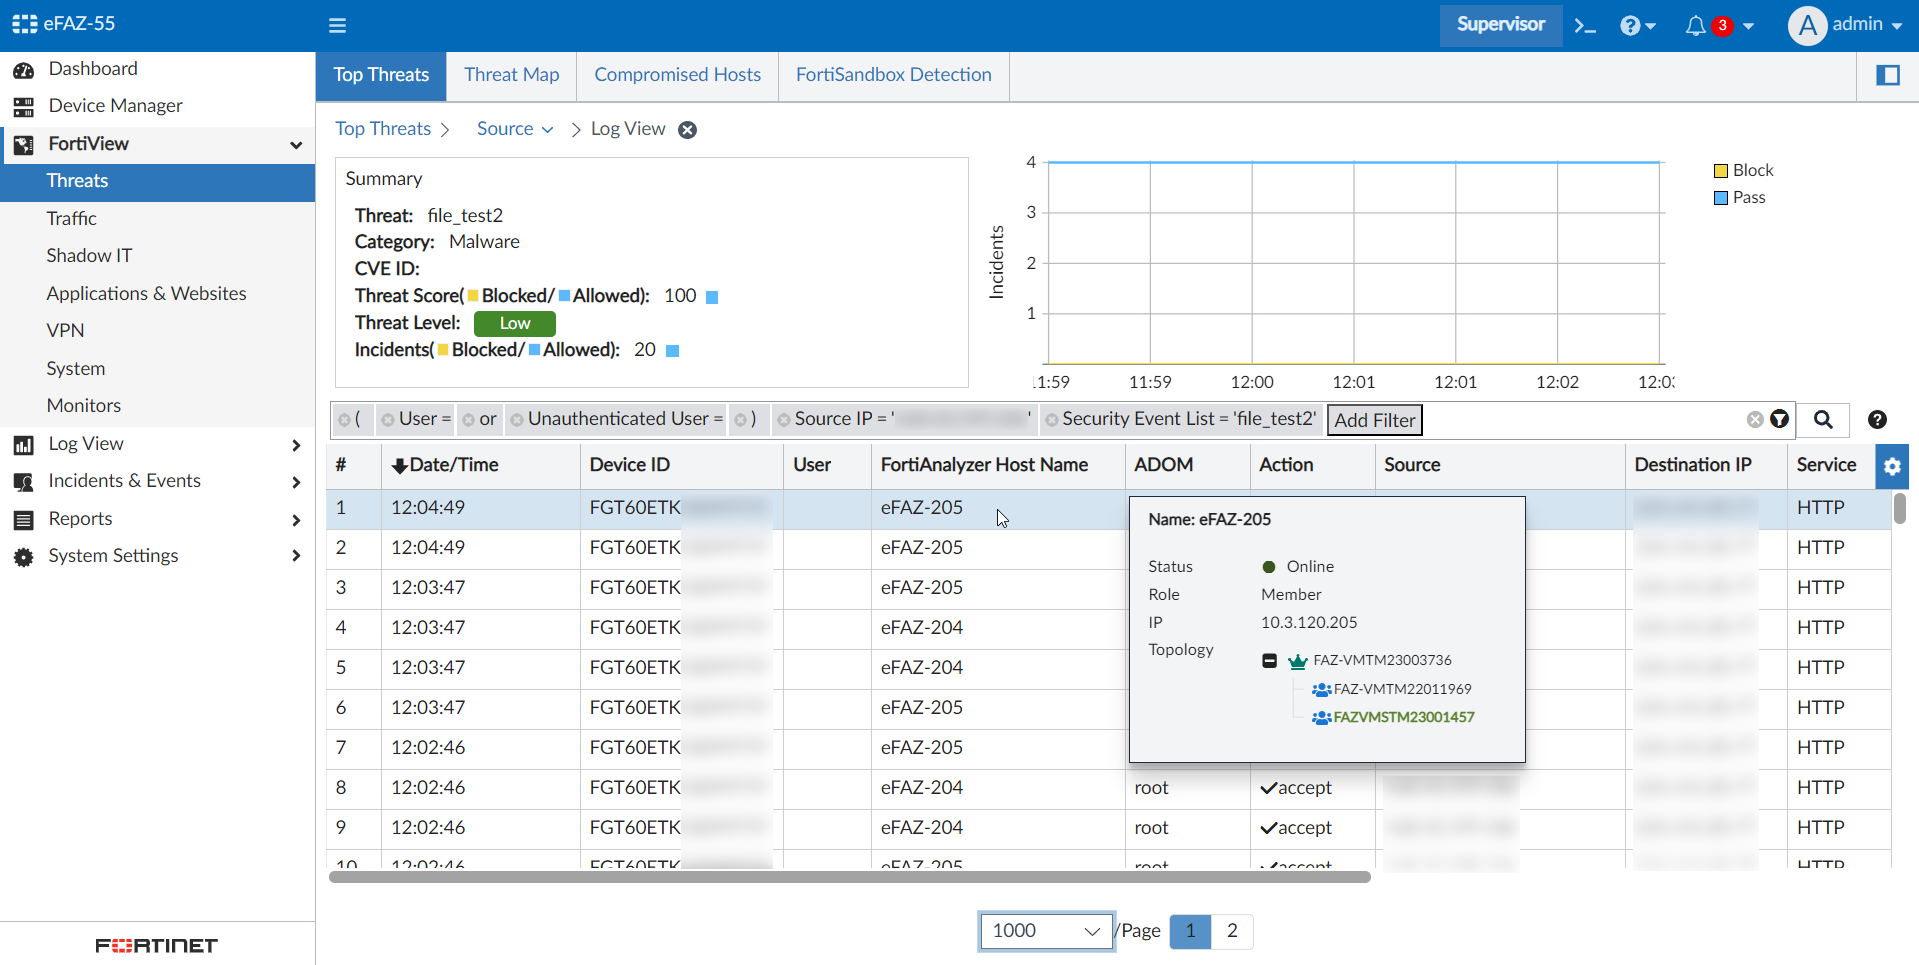The height and width of the screenshot is (965, 1919).
Task: Open the Source breadcrumb dropdown
Action: tap(514, 129)
